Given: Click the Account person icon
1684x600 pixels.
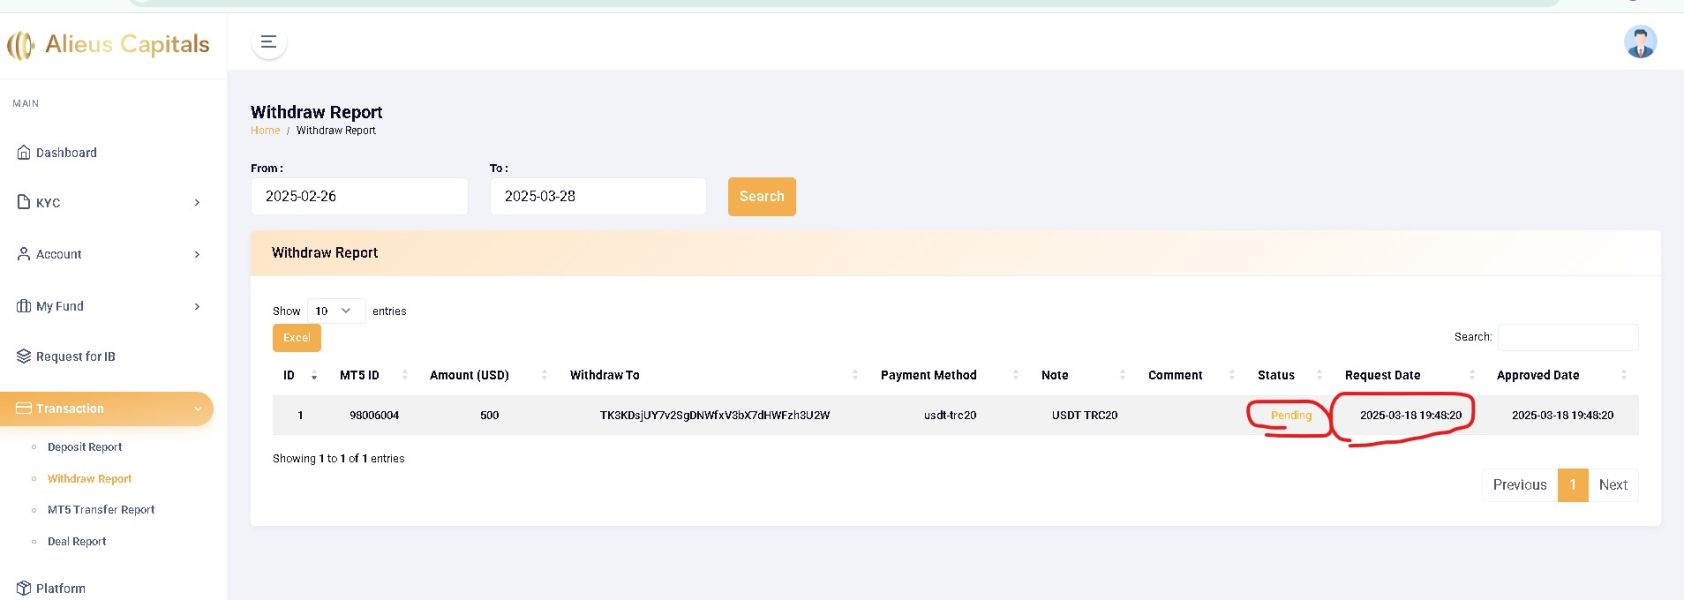Looking at the screenshot, I should pos(24,254).
